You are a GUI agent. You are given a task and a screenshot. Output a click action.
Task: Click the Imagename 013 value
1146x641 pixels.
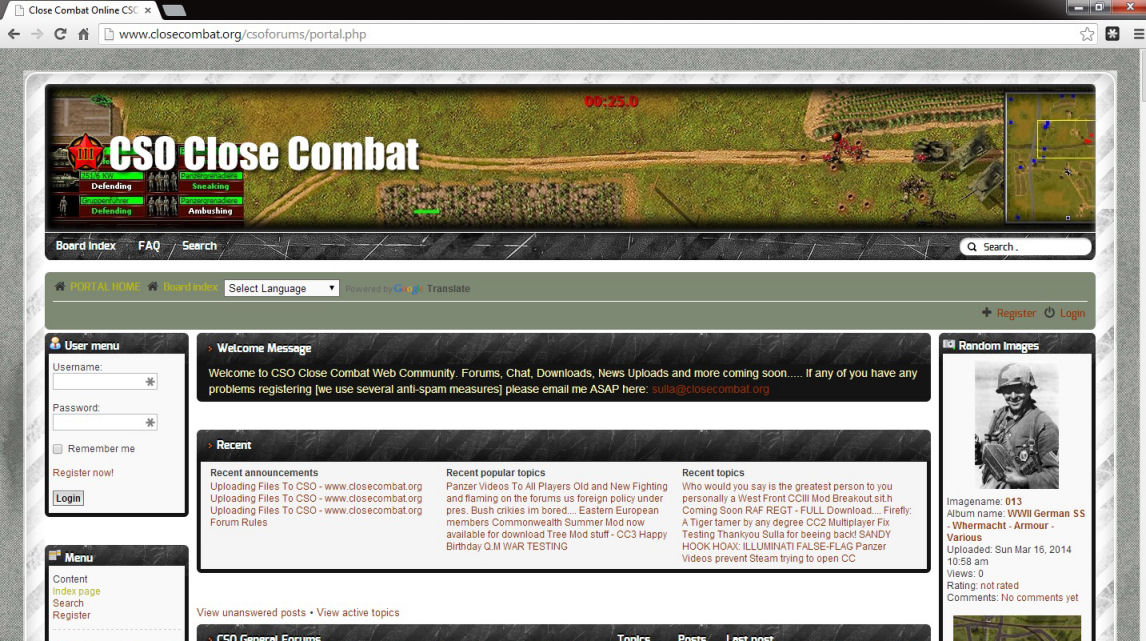[1013, 501]
